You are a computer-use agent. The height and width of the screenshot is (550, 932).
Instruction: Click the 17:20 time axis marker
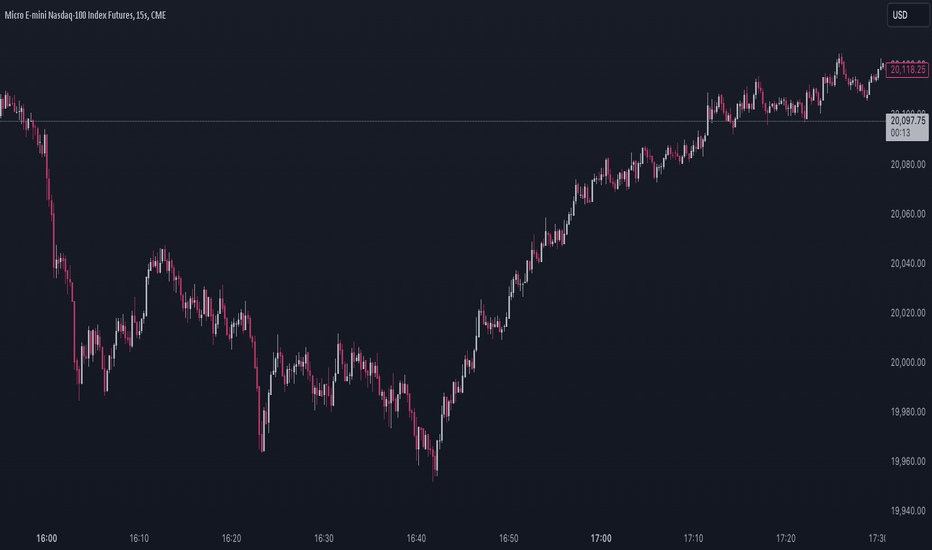(x=786, y=538)
